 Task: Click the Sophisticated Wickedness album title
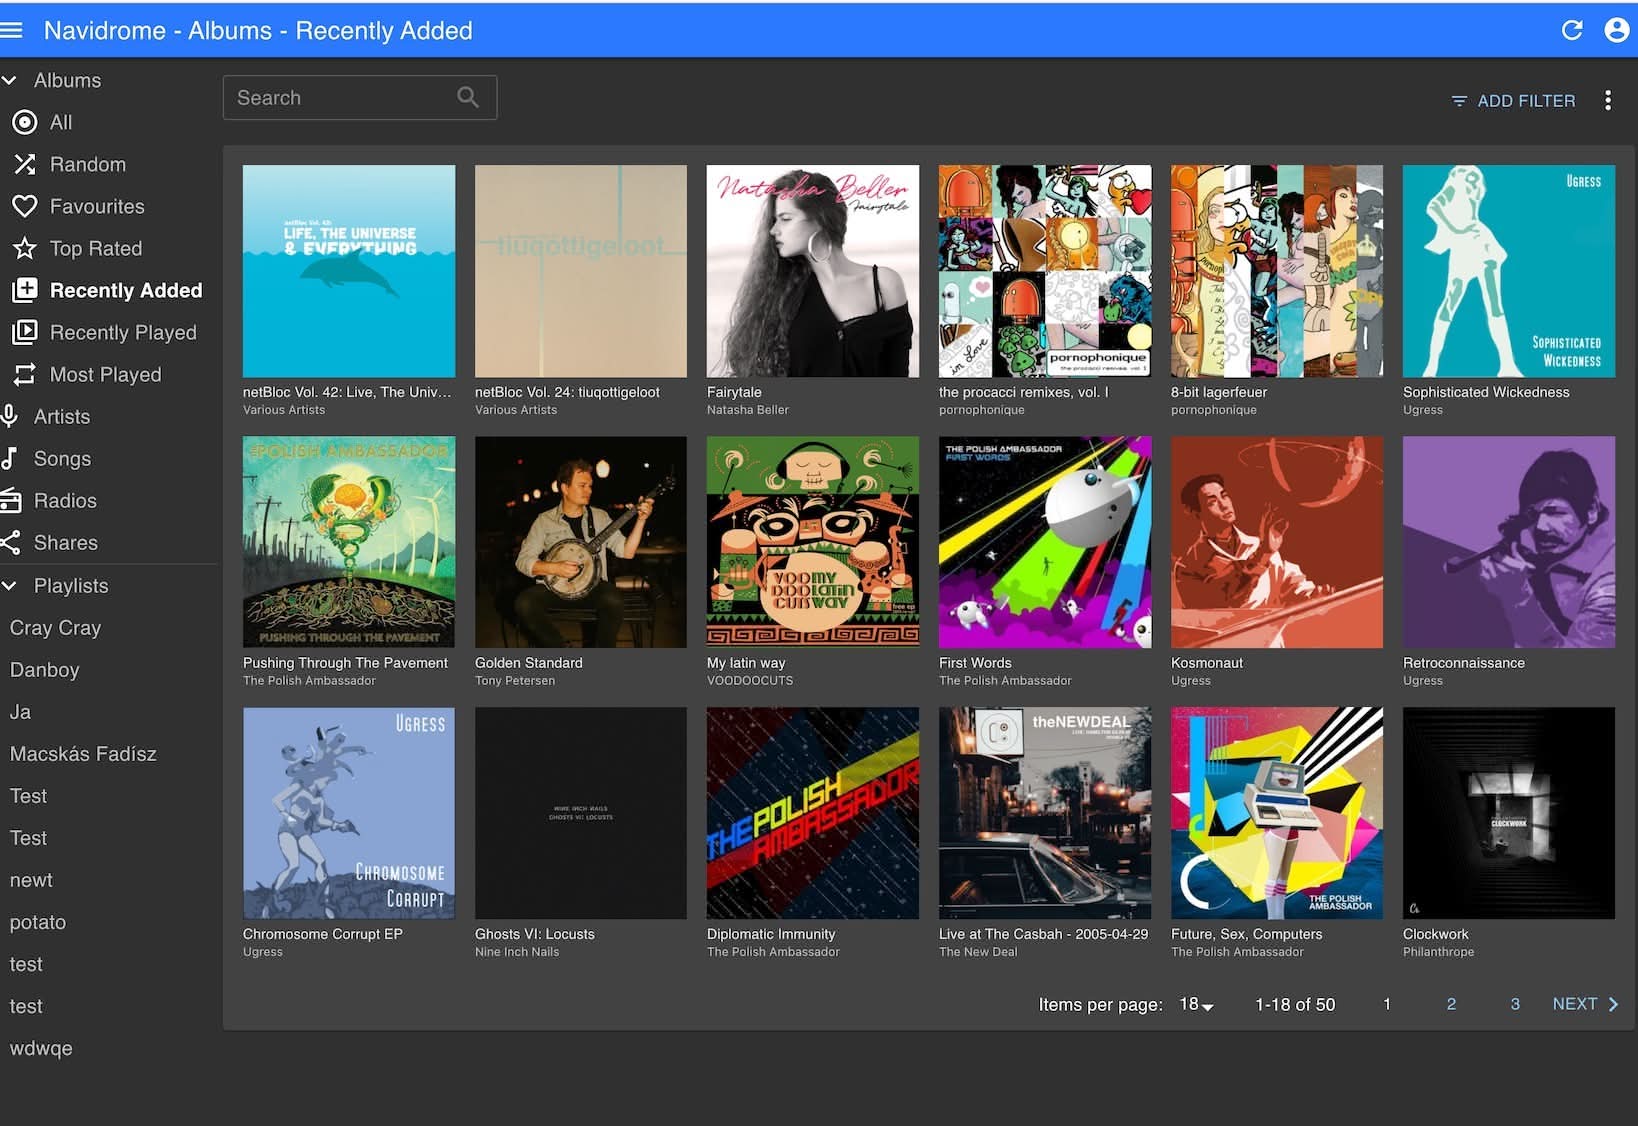click(x=1486, y=392)
